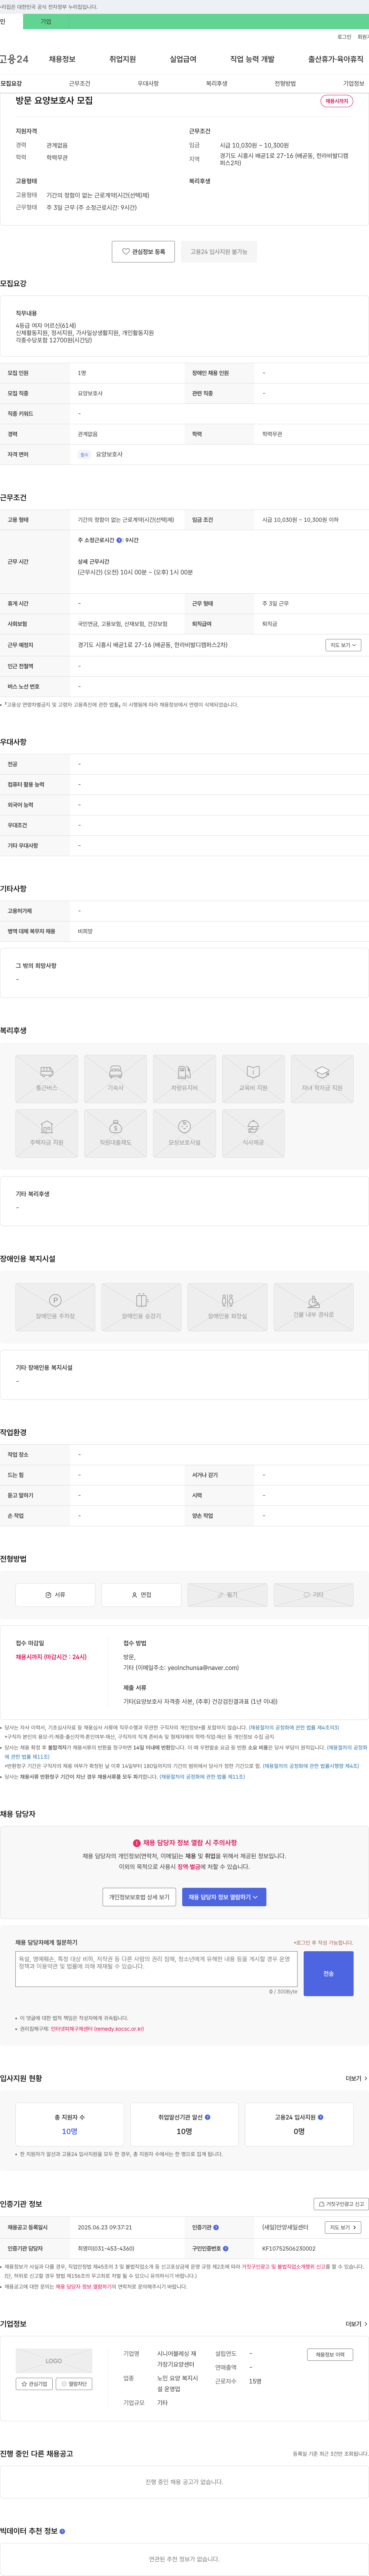Click the blue 전송 button
This screenshot has width=369, height=2576.
pyautogui.click(x=328, y=1973)
